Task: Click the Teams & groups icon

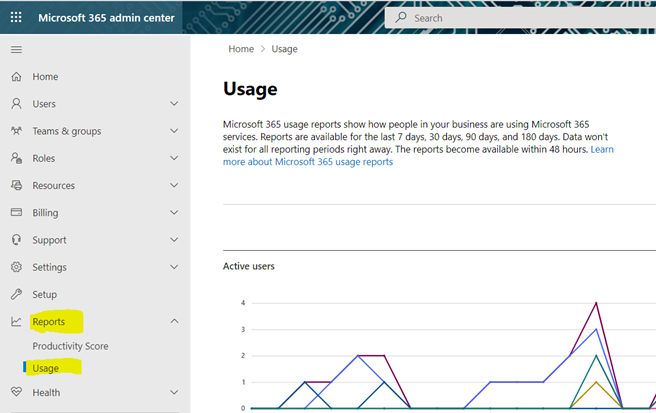Action: (x=16, y=131)
